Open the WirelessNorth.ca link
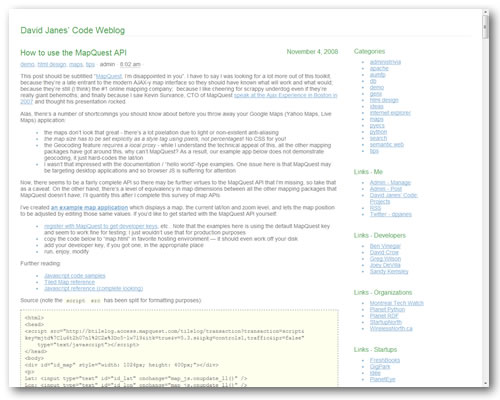The width and height of the screenshot is (500, 400). click(391, 328)
